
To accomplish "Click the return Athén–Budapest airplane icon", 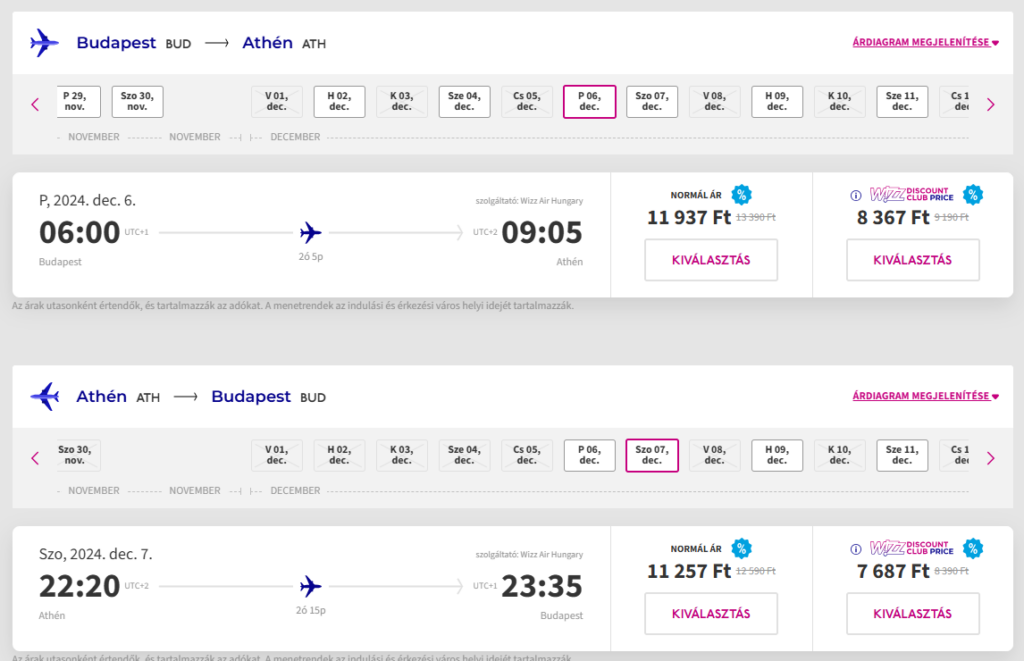I will [x=44, y=396].
